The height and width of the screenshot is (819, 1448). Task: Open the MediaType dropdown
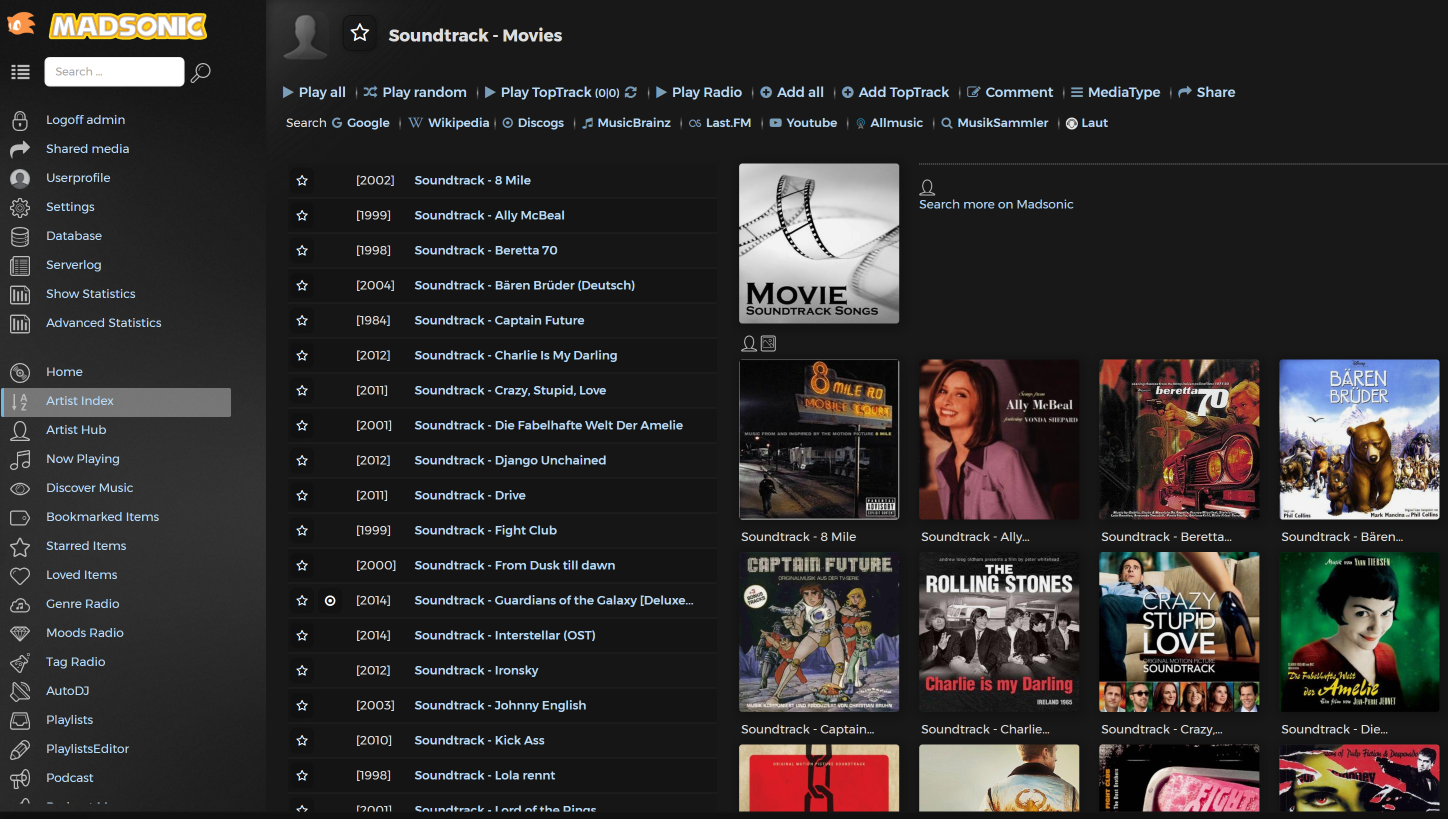[1115, 92]
